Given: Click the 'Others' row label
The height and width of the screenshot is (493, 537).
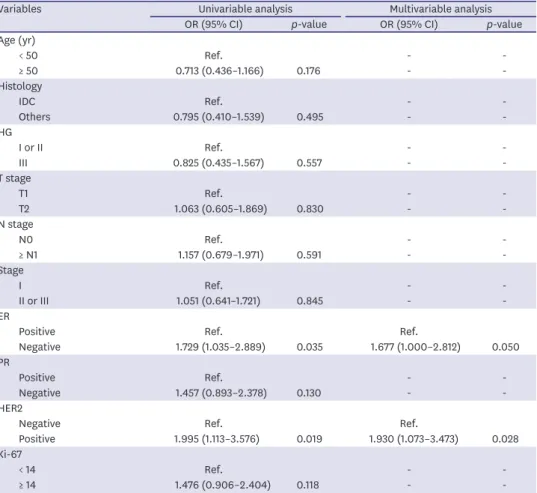Looking at the screenshot, I should pyautogui.click(x=34, y=117).
